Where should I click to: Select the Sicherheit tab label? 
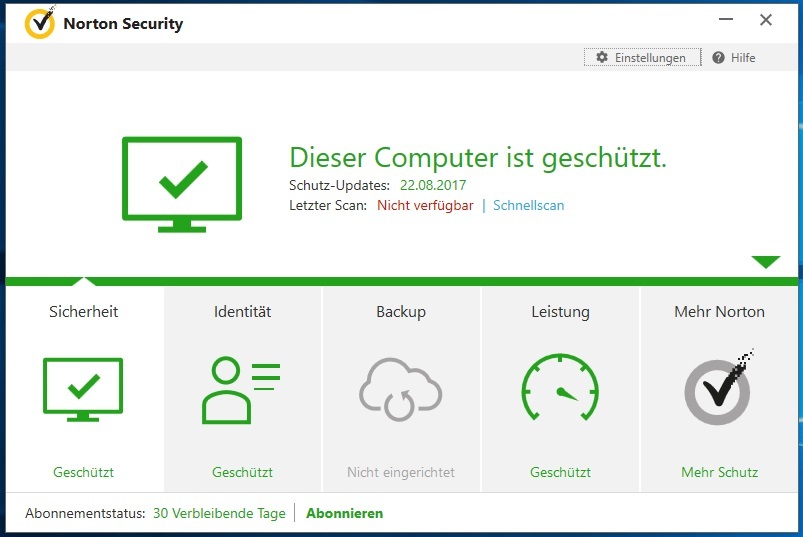(x=84, y=312)
